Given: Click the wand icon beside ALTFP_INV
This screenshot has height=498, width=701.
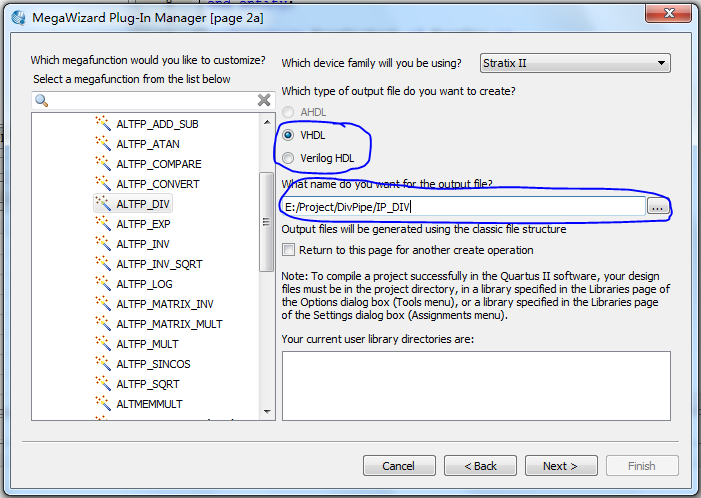Looking at the screenshot, I should click(103, 244).
